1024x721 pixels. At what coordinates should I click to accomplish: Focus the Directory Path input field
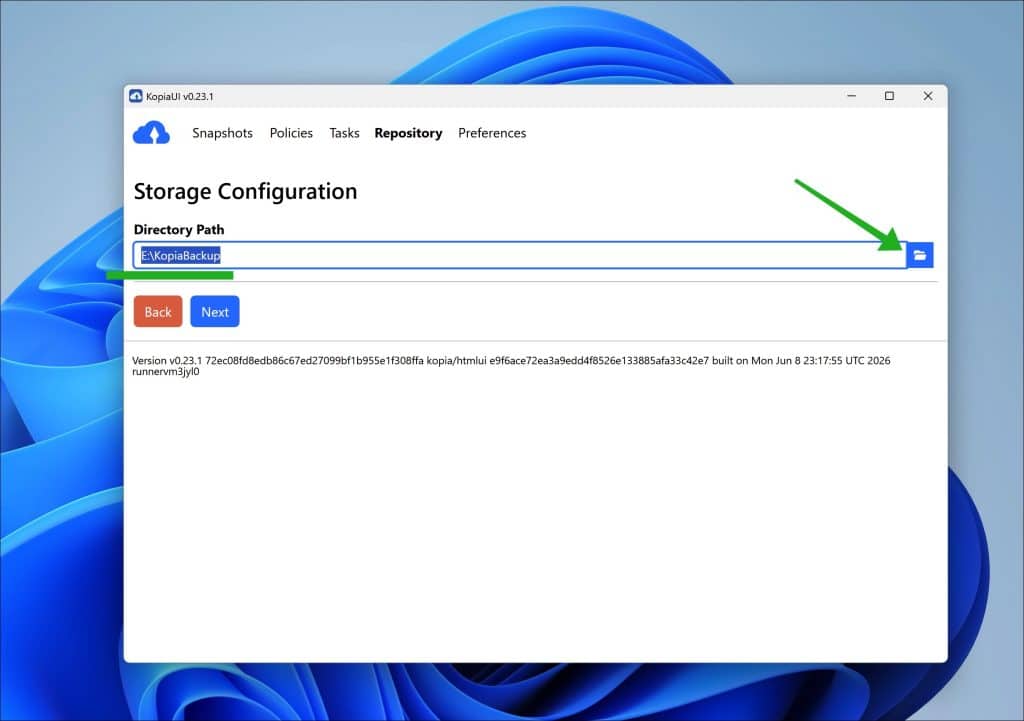click(520, 255)
